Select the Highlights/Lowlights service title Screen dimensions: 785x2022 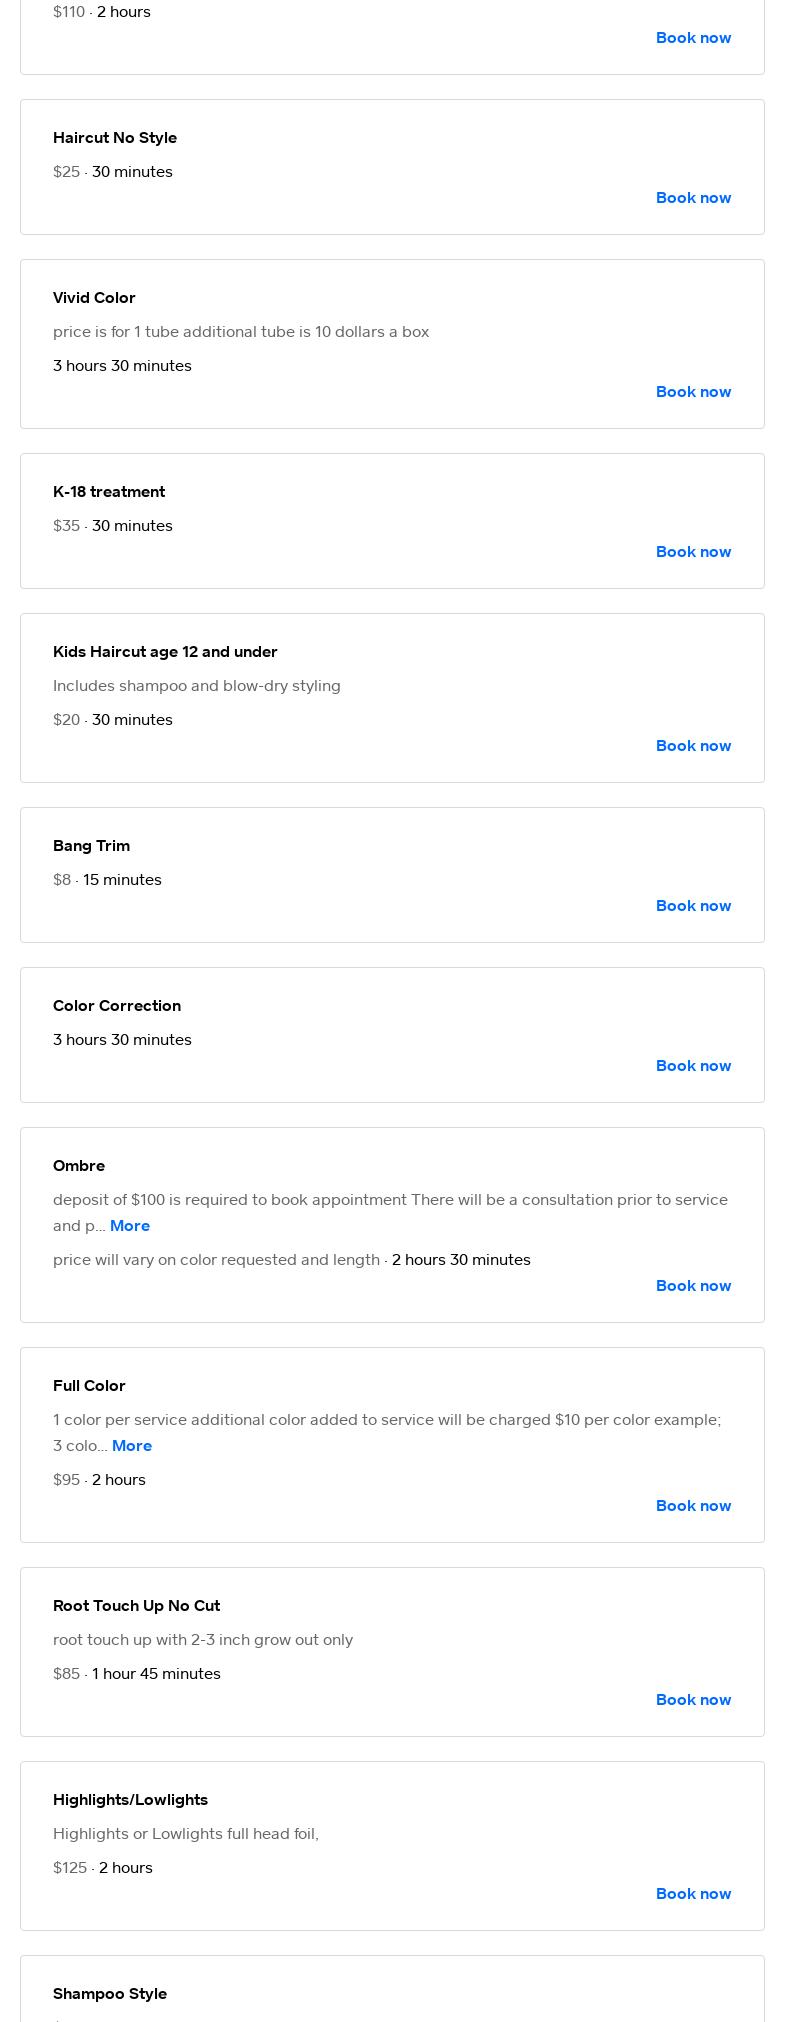[130, 1800]
